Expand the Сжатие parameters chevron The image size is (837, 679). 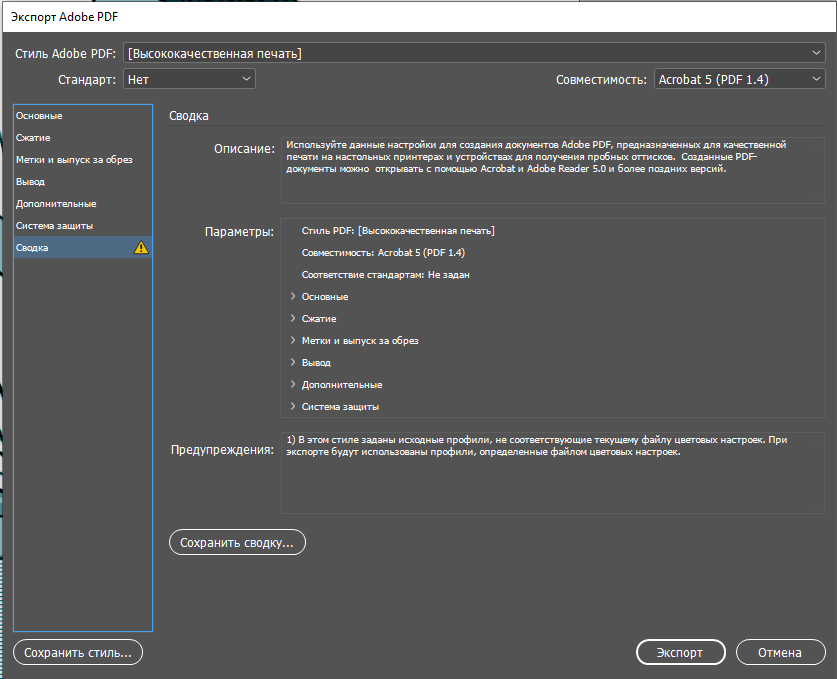pyautogui.click(x=293, y=318)
